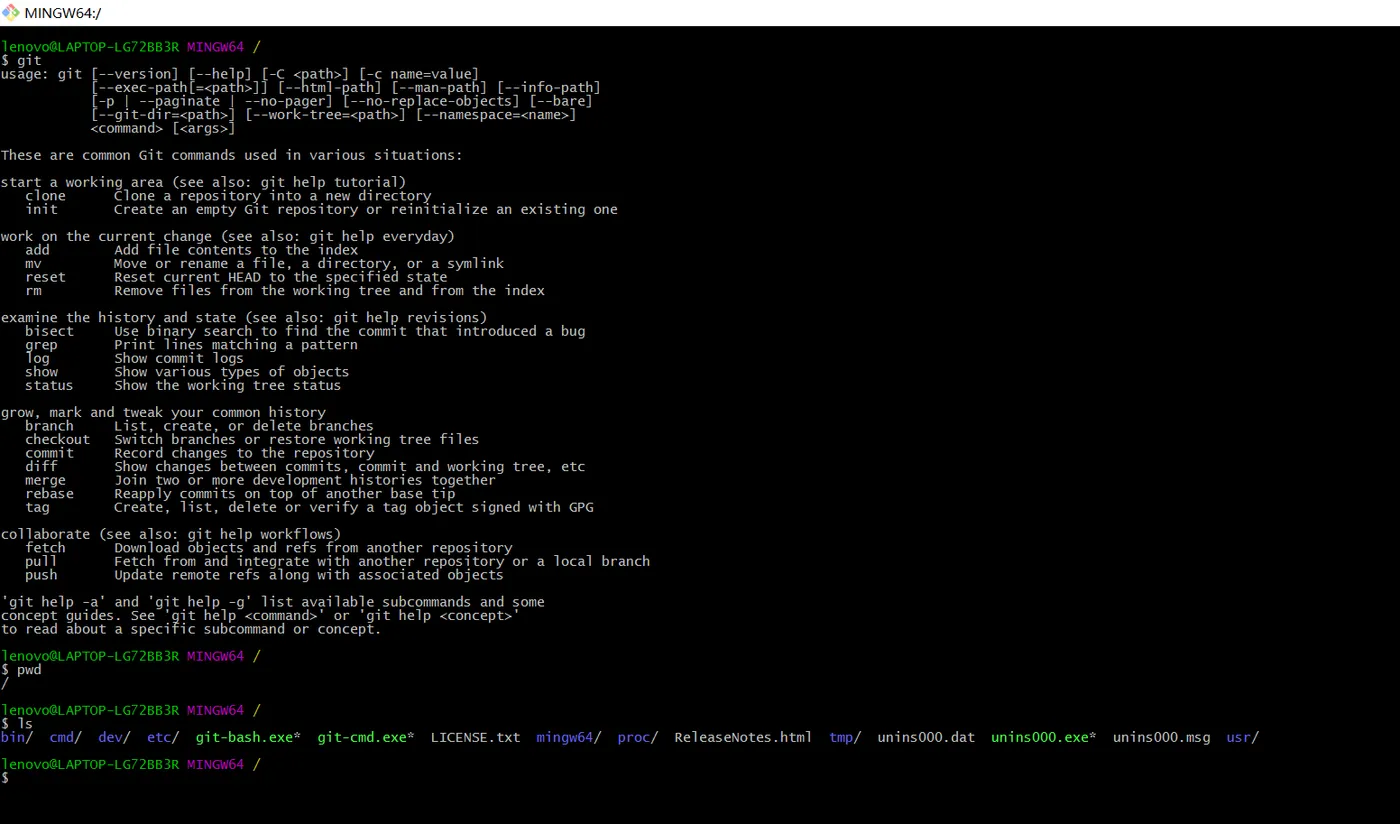Click the '$ git' command line
Screen dimensions: 1400x824
tap(21, 60)
